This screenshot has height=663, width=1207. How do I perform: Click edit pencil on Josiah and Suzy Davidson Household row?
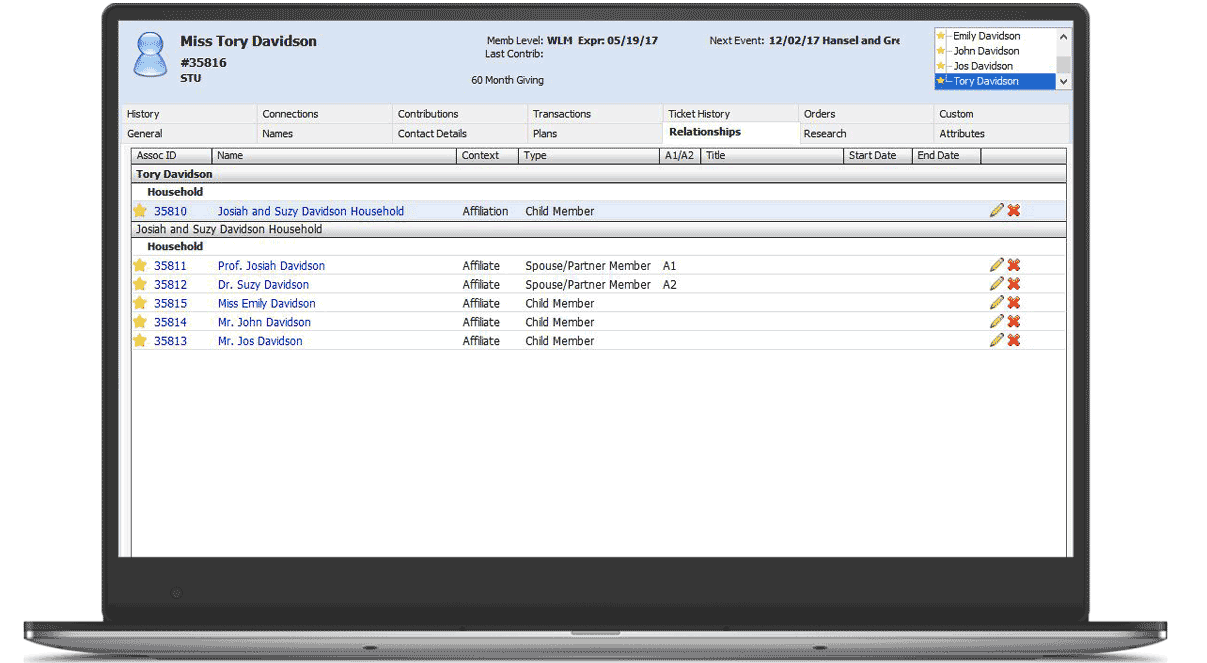click(996, 210)
